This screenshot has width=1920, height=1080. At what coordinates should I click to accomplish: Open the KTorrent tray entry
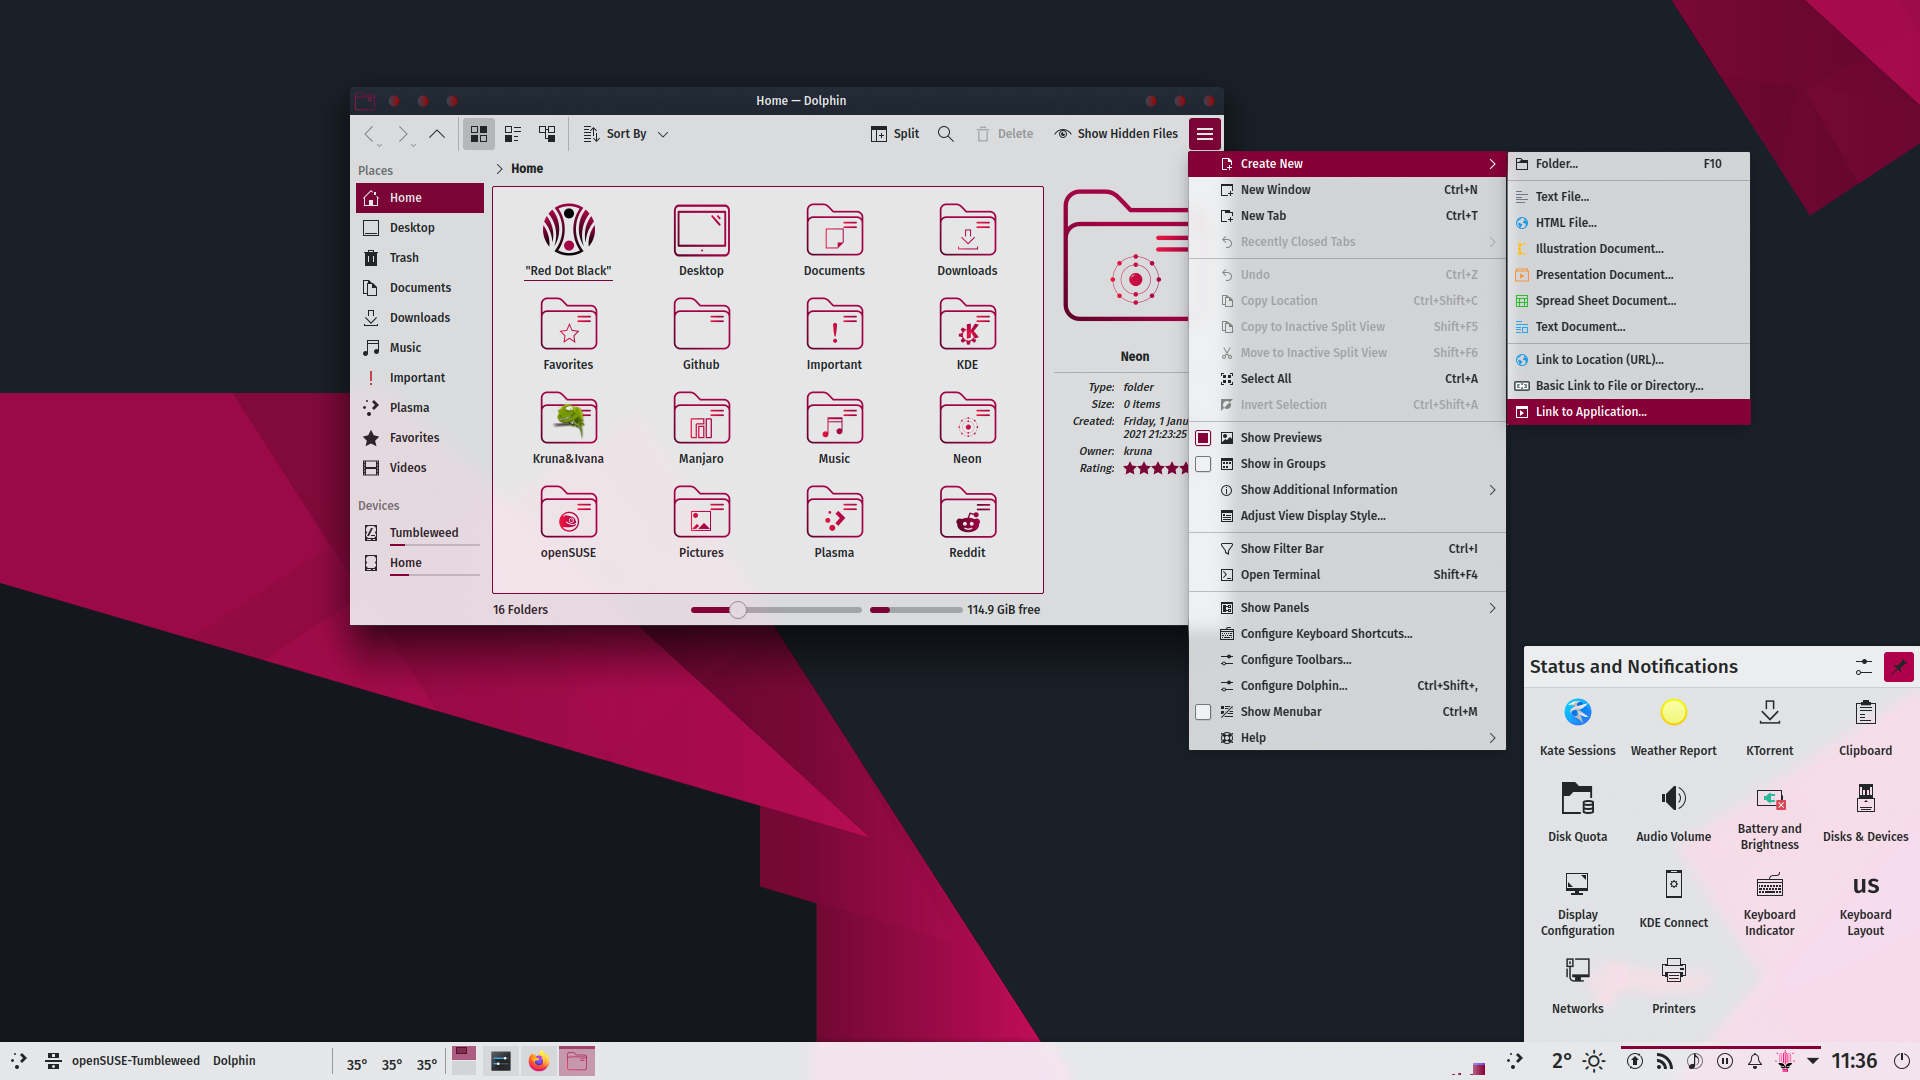tap(1770, 727)
